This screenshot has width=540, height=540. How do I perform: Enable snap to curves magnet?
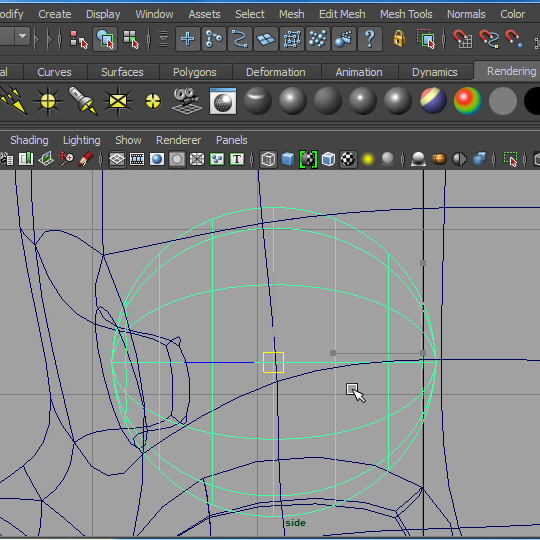point(488,39)
